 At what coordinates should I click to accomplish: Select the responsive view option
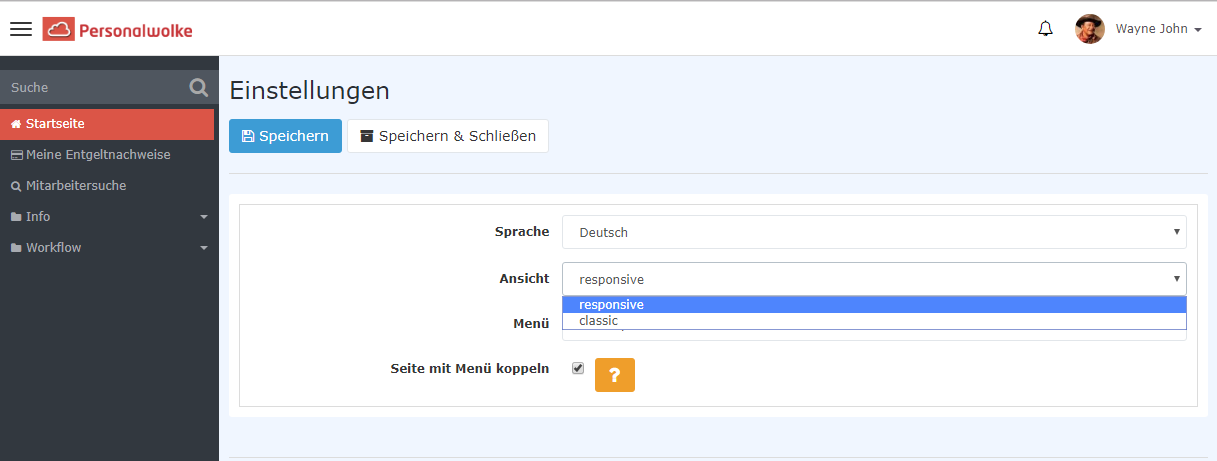pos(611,305)
